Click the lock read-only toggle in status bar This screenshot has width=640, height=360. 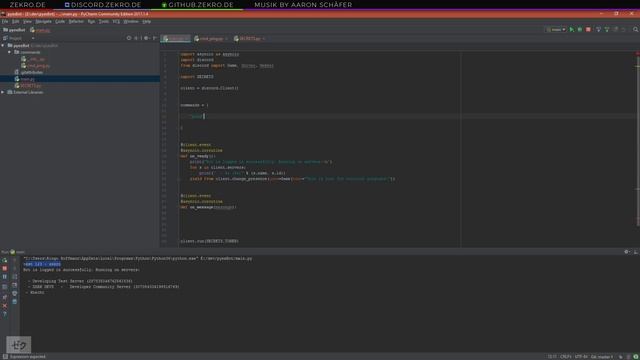(621, 357)
